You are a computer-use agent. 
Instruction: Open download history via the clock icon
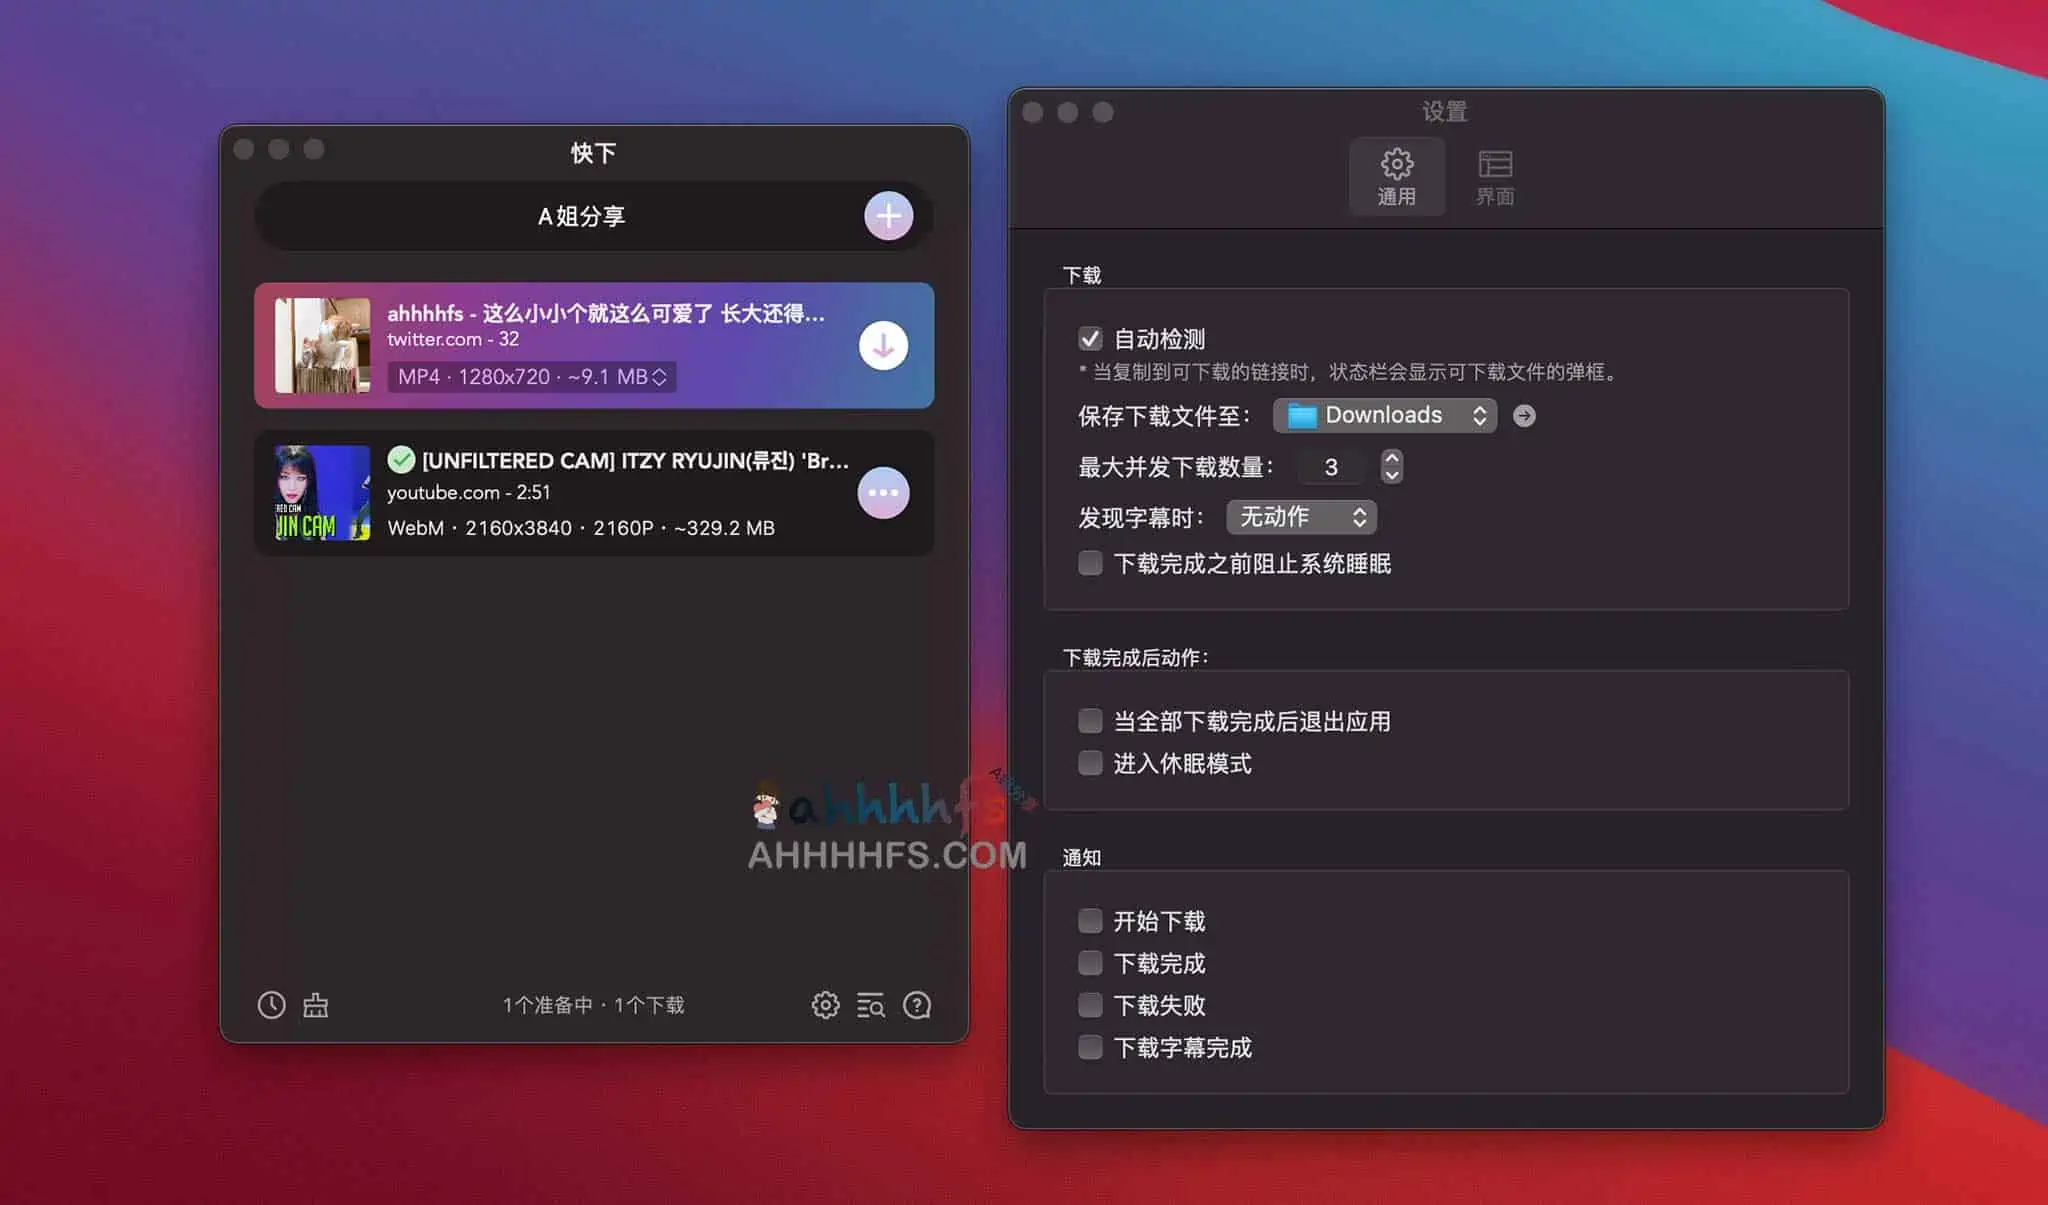click(x=271, y=1005)
